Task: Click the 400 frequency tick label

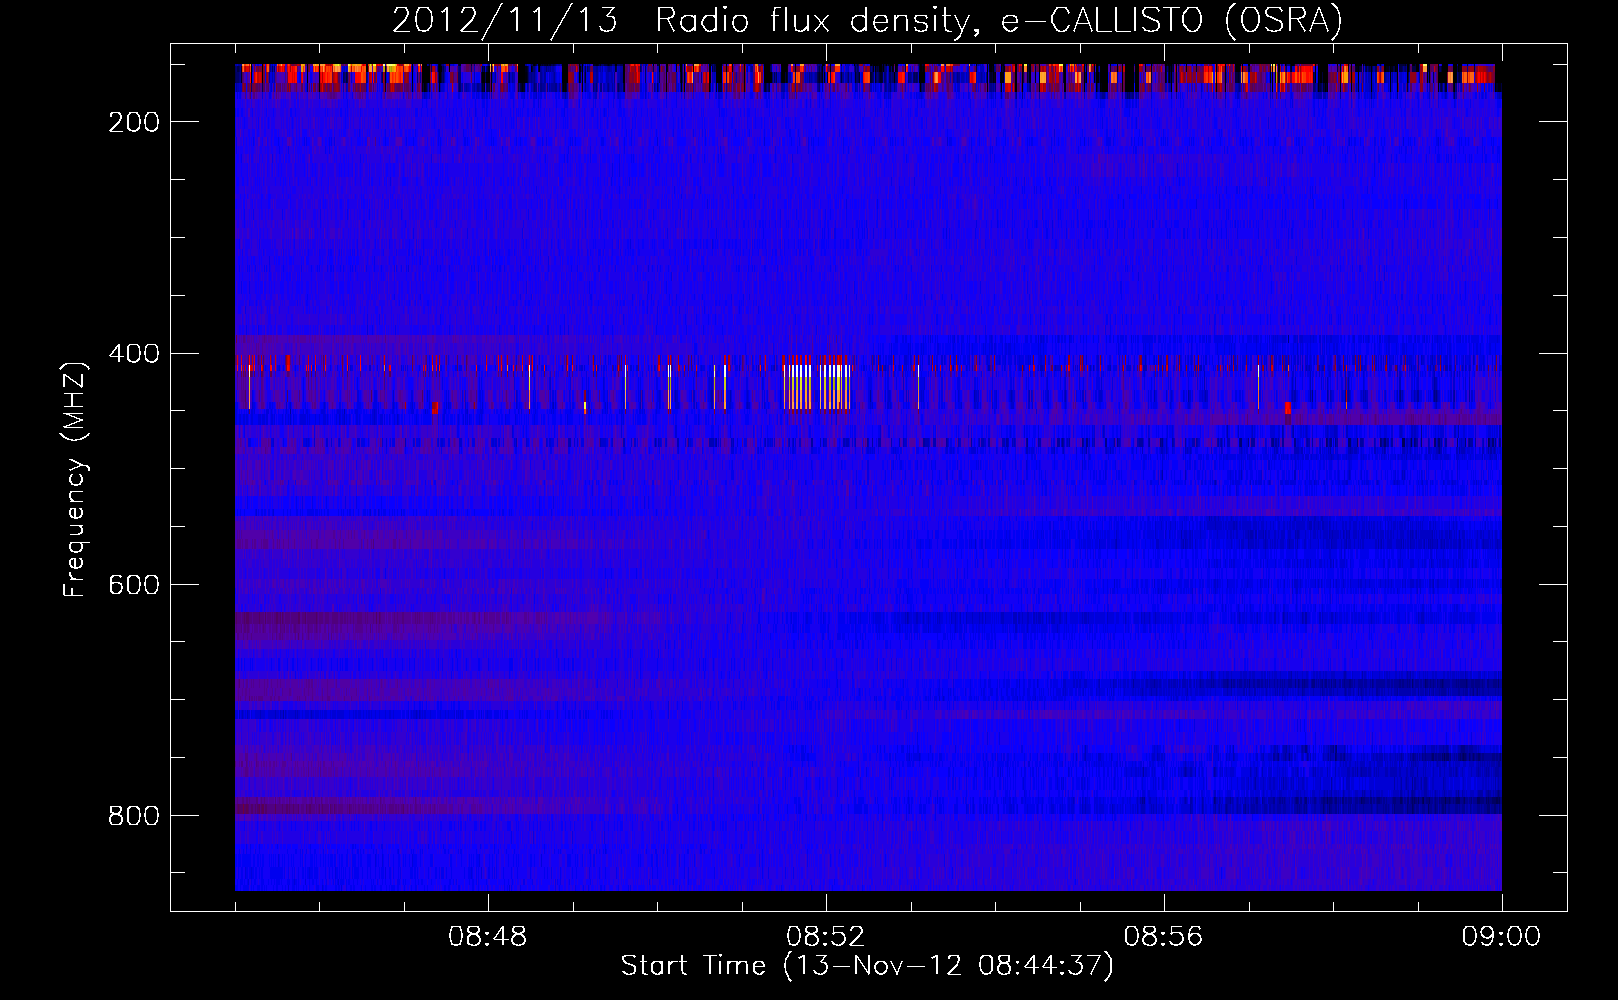Action: (134, 354)
